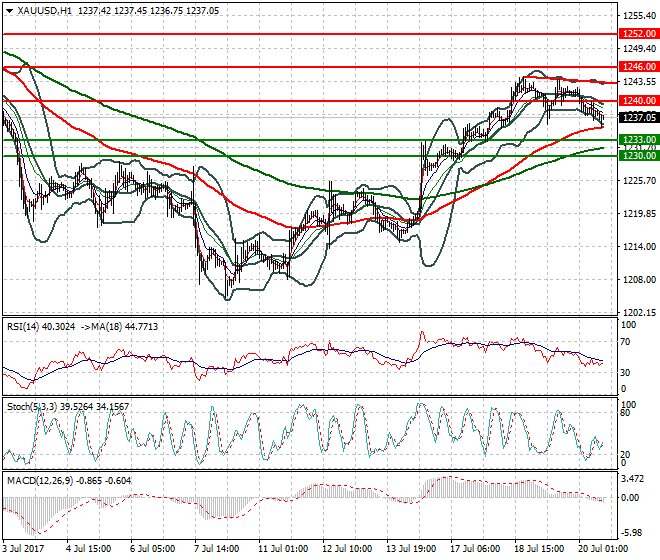The width and height of the screenshot is (660, 560).
Task: Select the MACD(12,26,9) indicator label
Action: coord(40,480)
